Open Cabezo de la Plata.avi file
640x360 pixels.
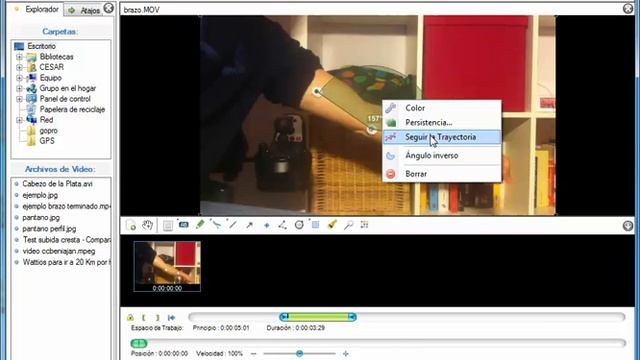[57, 184]
